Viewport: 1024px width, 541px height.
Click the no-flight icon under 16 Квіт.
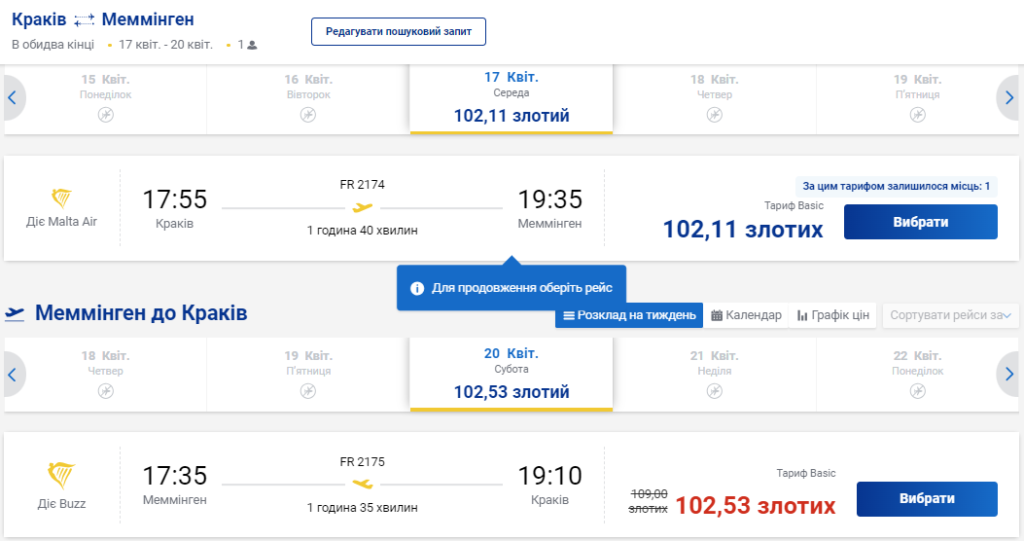click(308, 115)
